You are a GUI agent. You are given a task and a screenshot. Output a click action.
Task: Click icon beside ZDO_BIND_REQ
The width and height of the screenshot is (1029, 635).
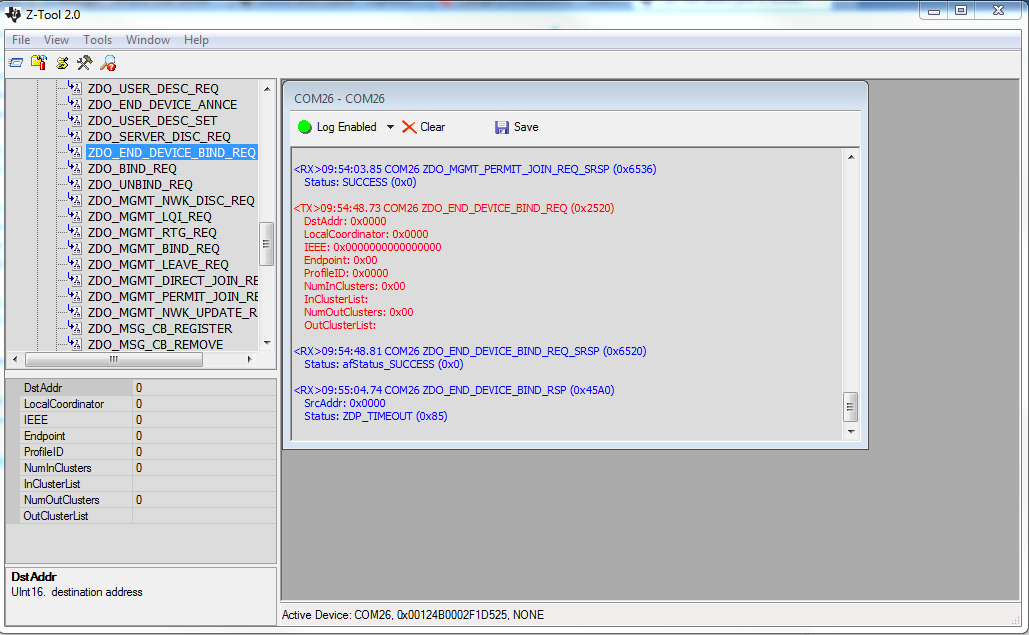tap(75, 168)
